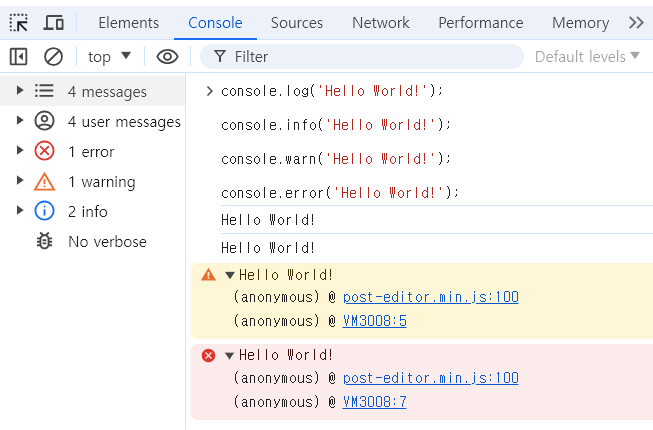Activate the inspect element picker icon

point(19,22)
